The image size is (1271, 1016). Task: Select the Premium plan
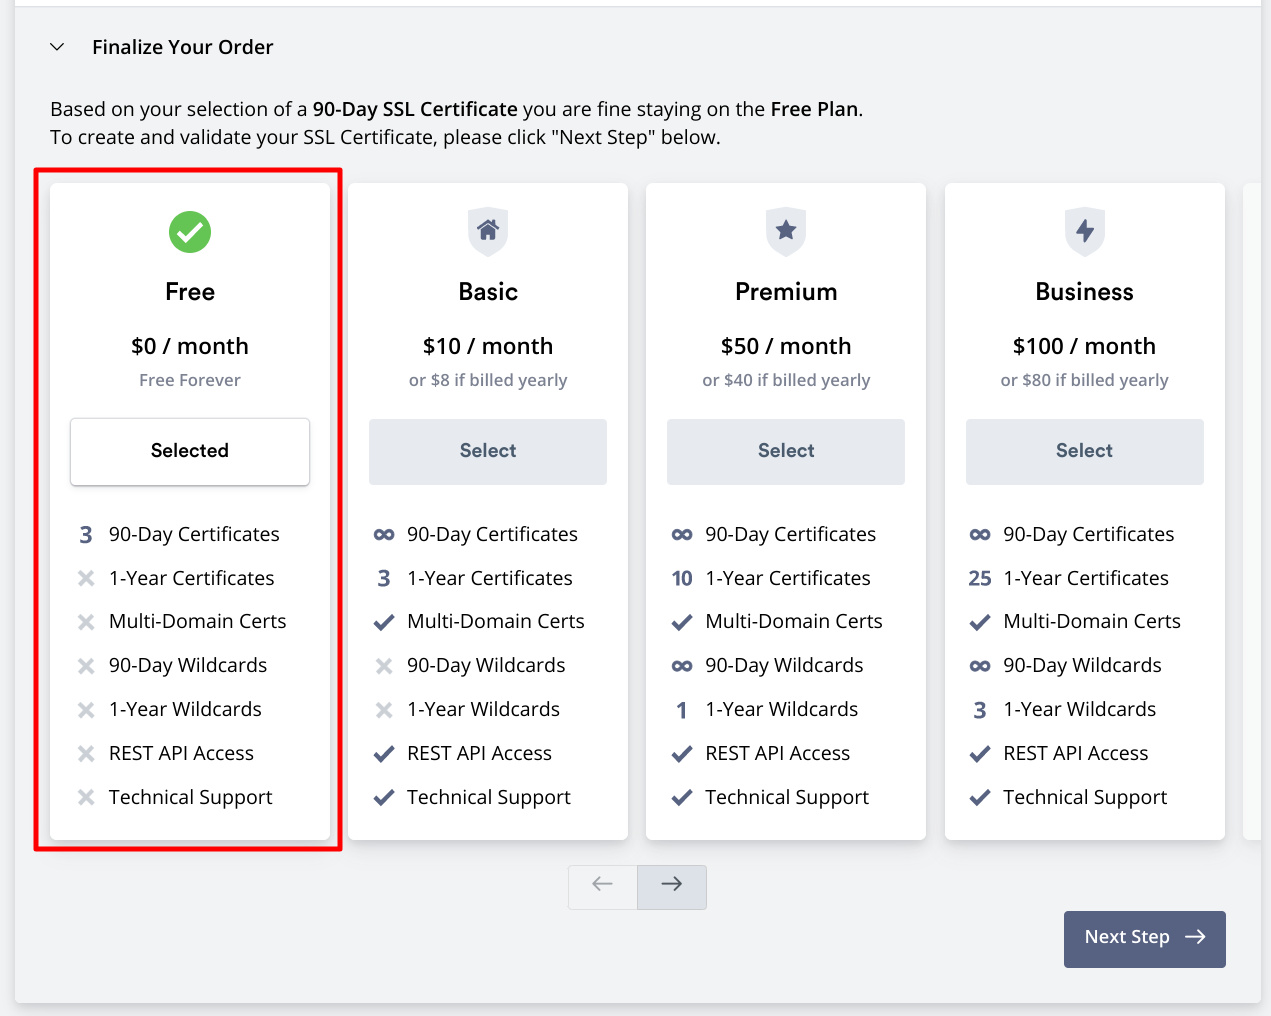785,451
